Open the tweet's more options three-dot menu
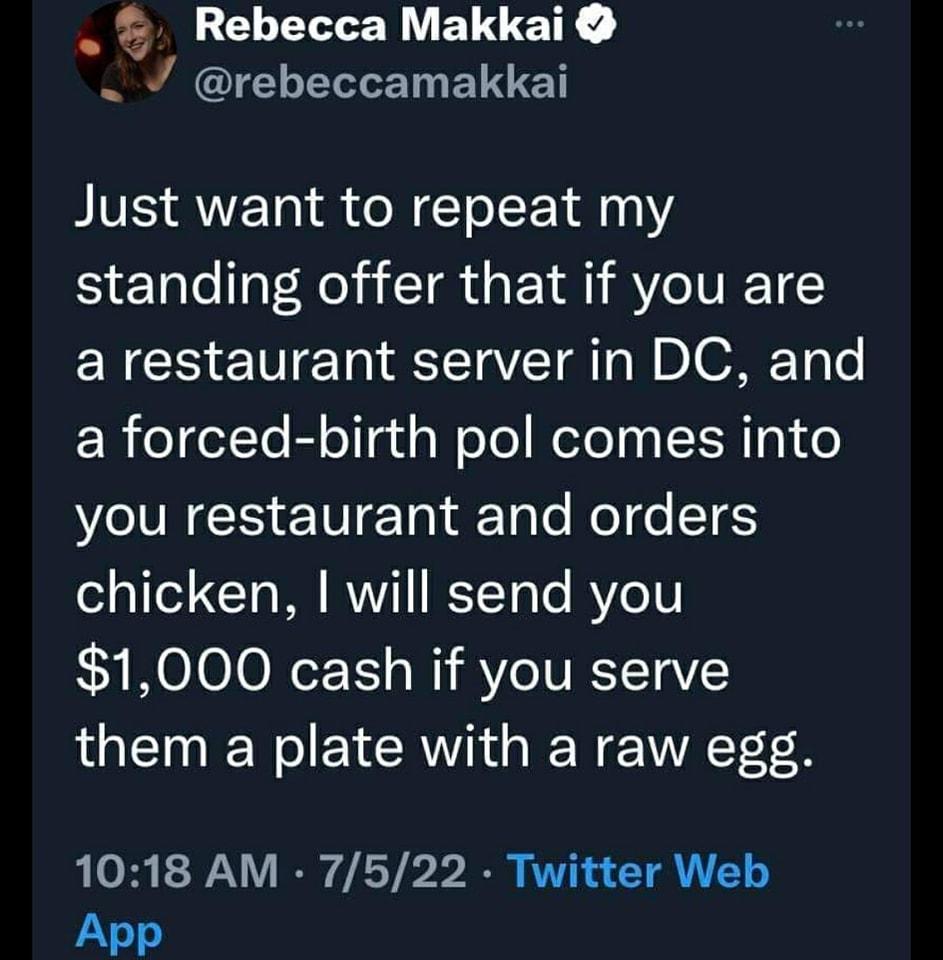943x960 pixels. (x=848, y=23)
